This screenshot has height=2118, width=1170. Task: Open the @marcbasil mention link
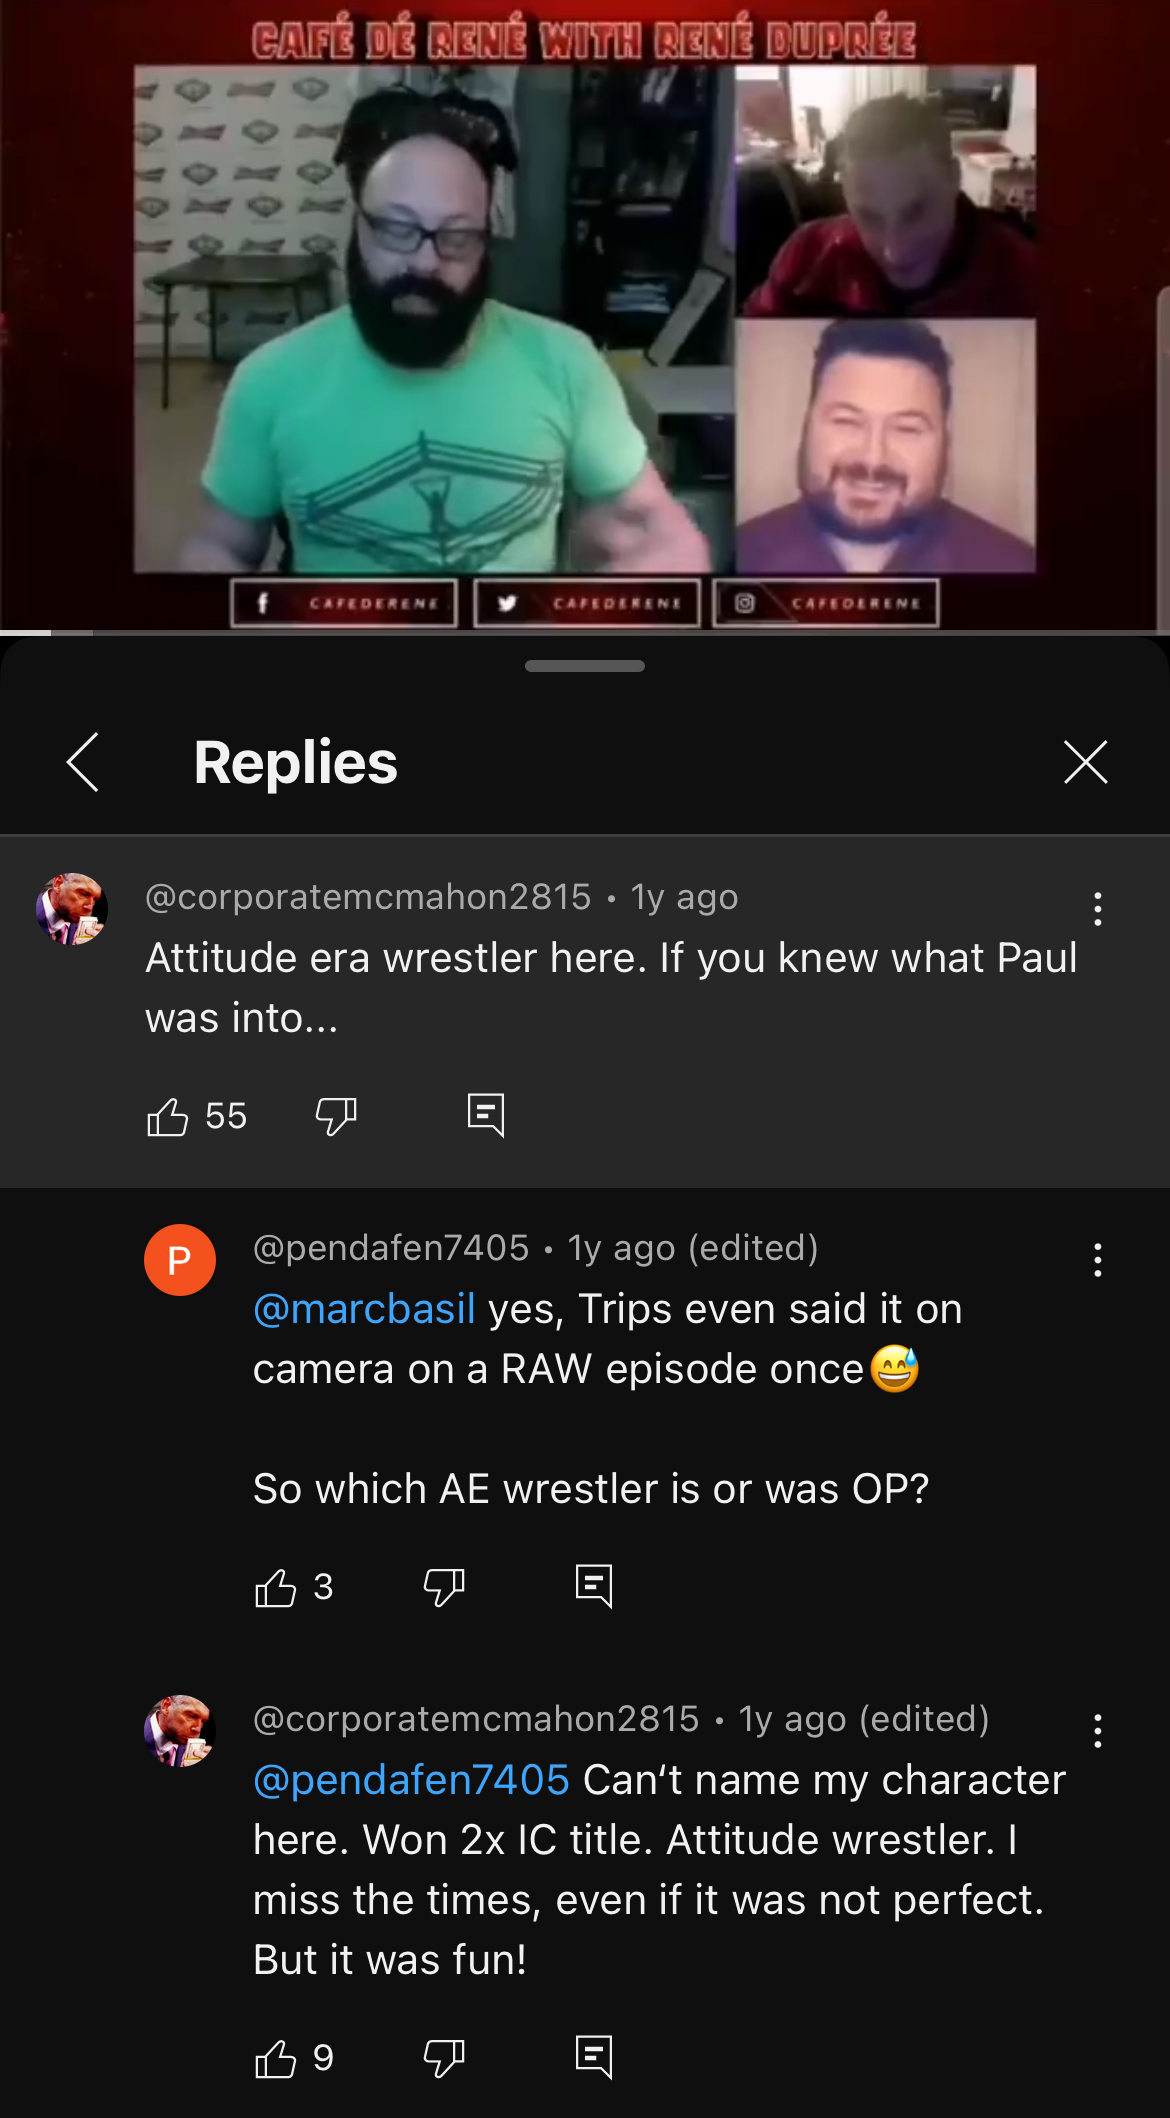point(364,1309)
